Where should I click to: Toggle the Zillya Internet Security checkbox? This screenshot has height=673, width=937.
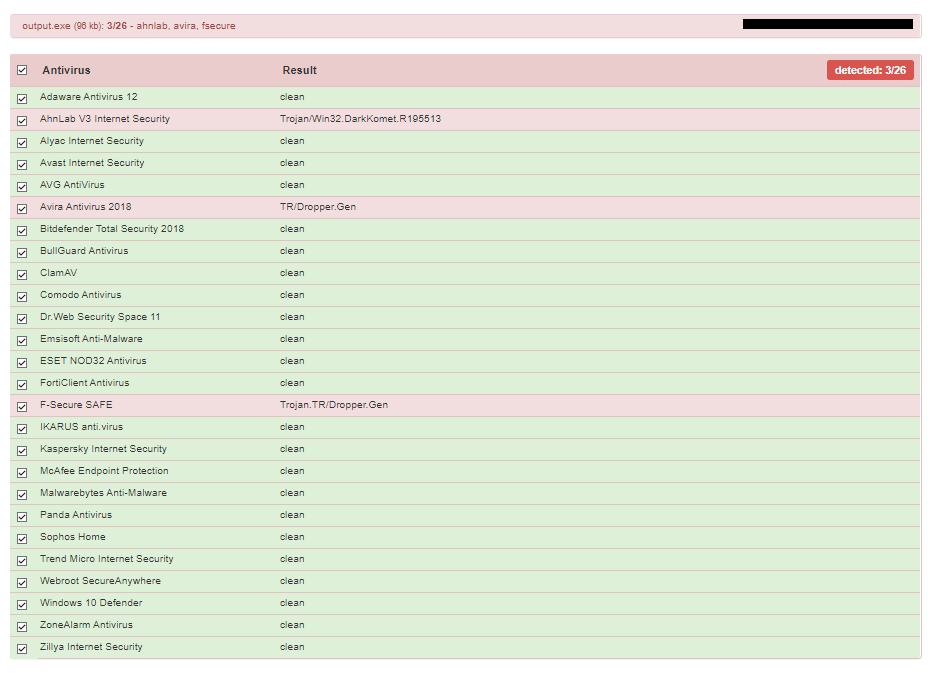point(22,648)
